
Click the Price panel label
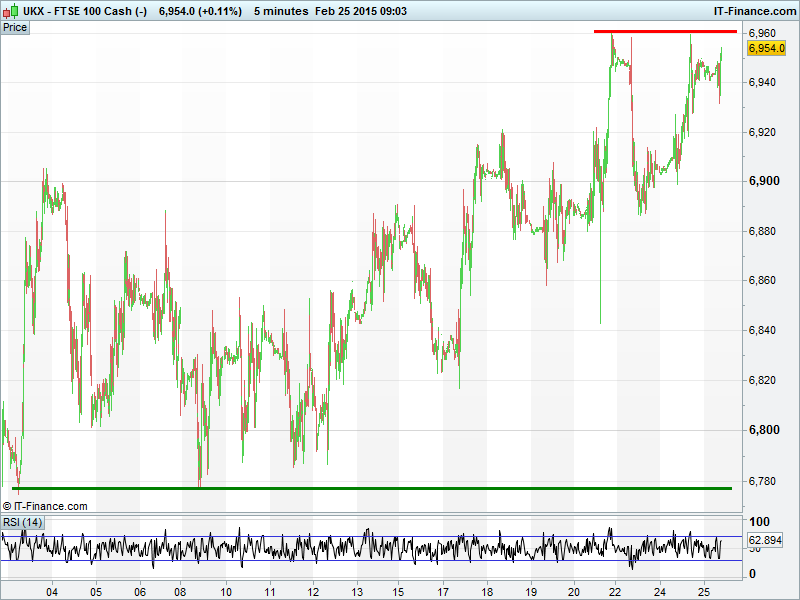pyautogui.click(x=15, y=27)
